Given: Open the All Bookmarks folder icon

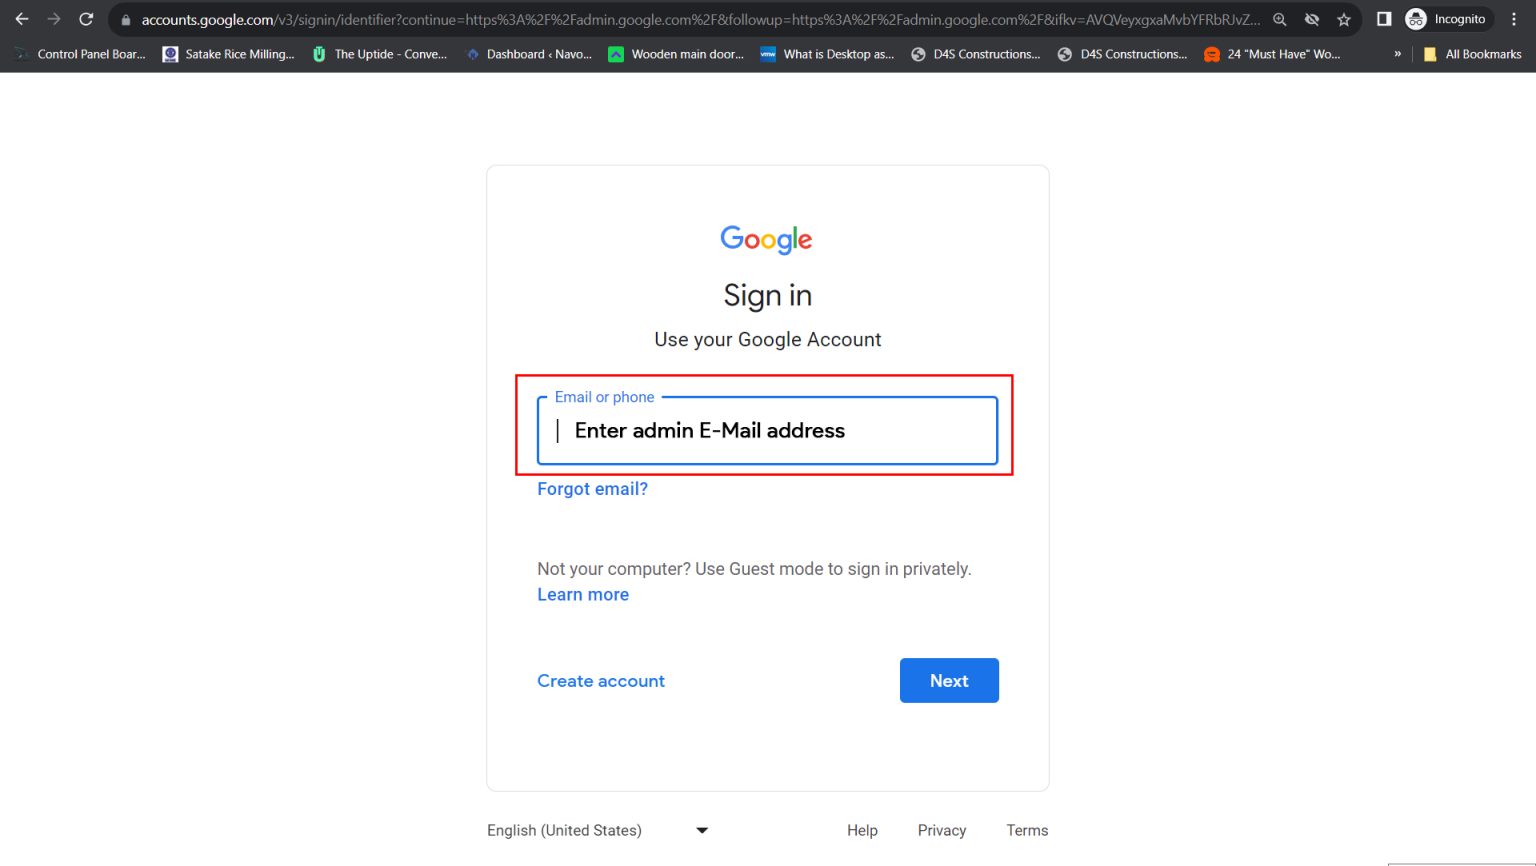Looking at the screenshot, I should pyautogui.click(x=1430, y=54).
